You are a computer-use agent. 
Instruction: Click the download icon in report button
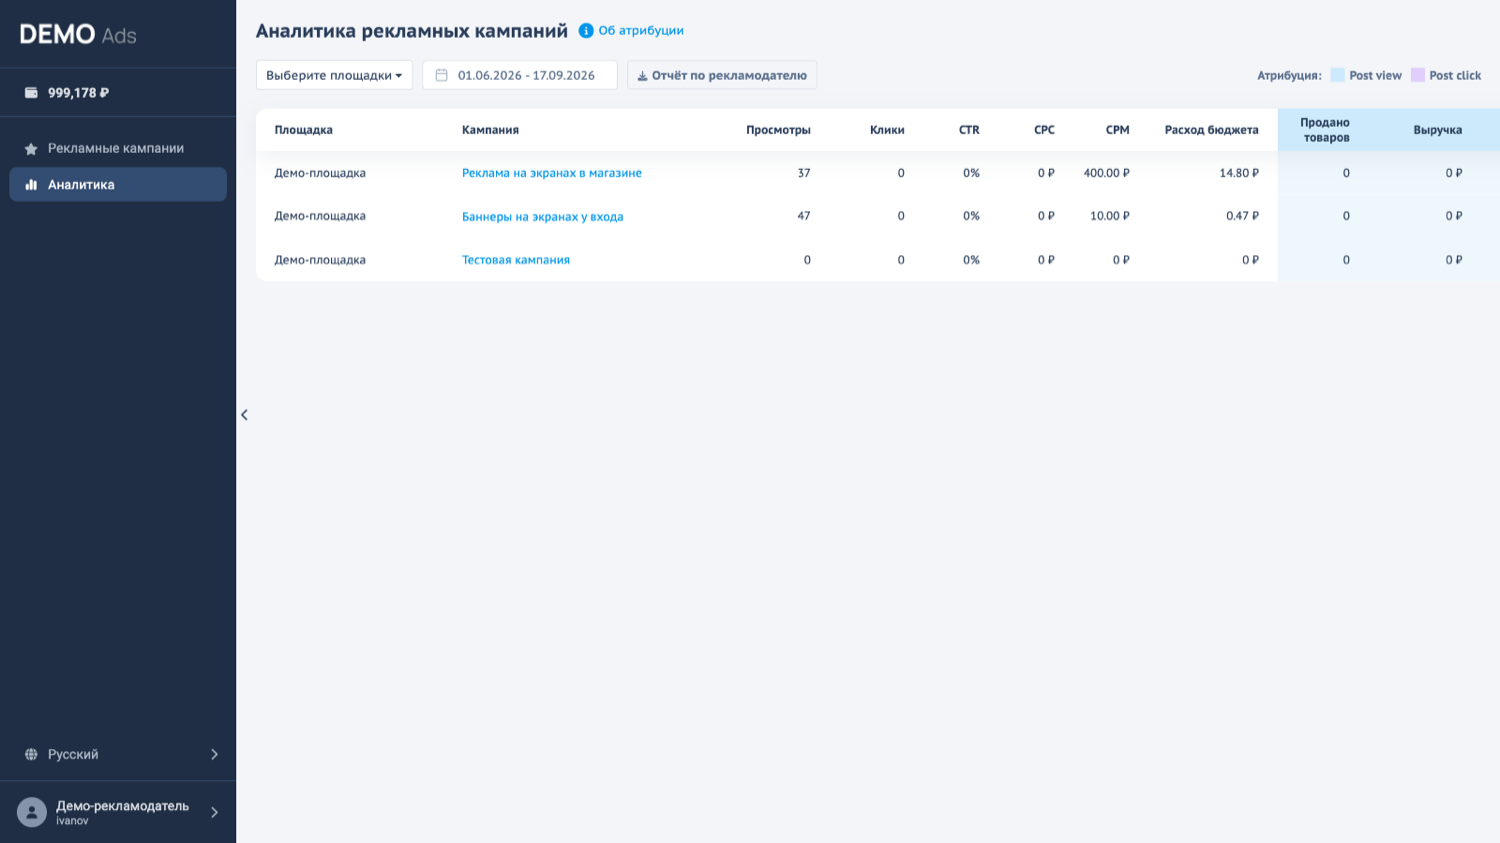pyautogui.click(x=642, y=76)
